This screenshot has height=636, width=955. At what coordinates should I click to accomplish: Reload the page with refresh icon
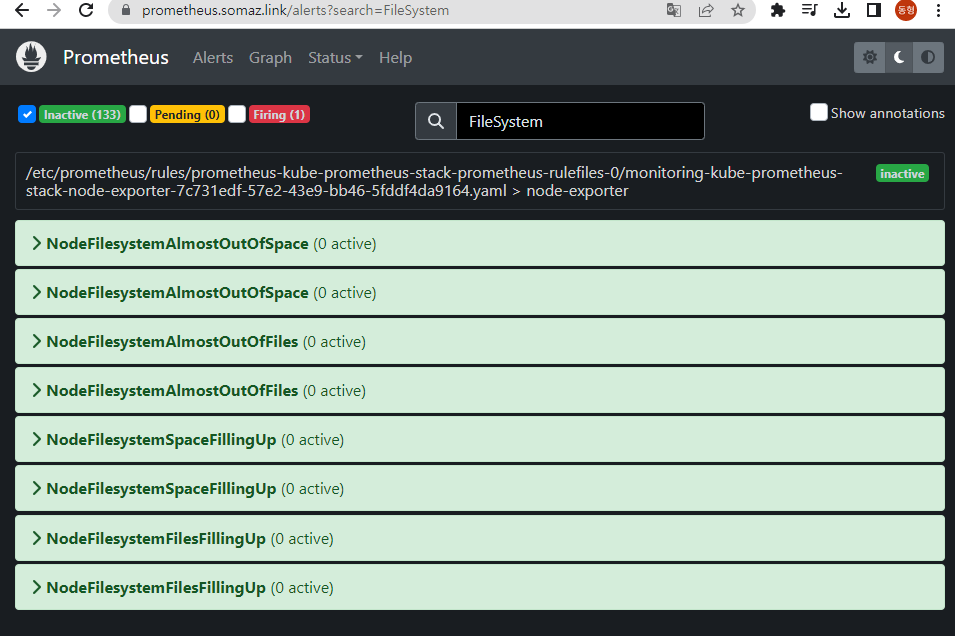click(86, 10)
